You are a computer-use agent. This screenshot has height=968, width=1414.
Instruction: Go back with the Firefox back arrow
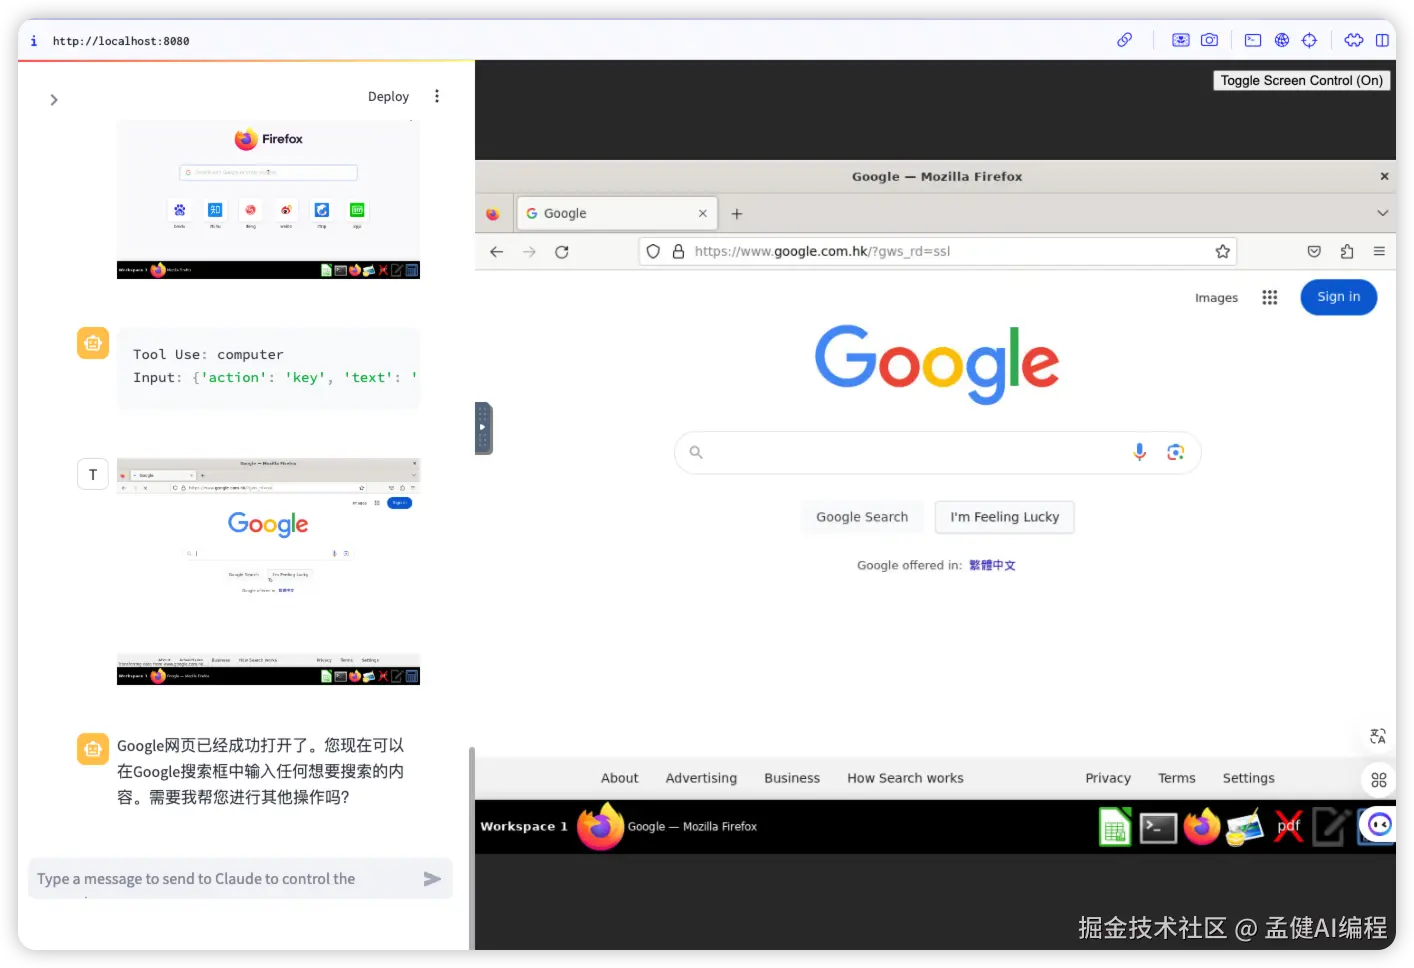tap(497, 252)
